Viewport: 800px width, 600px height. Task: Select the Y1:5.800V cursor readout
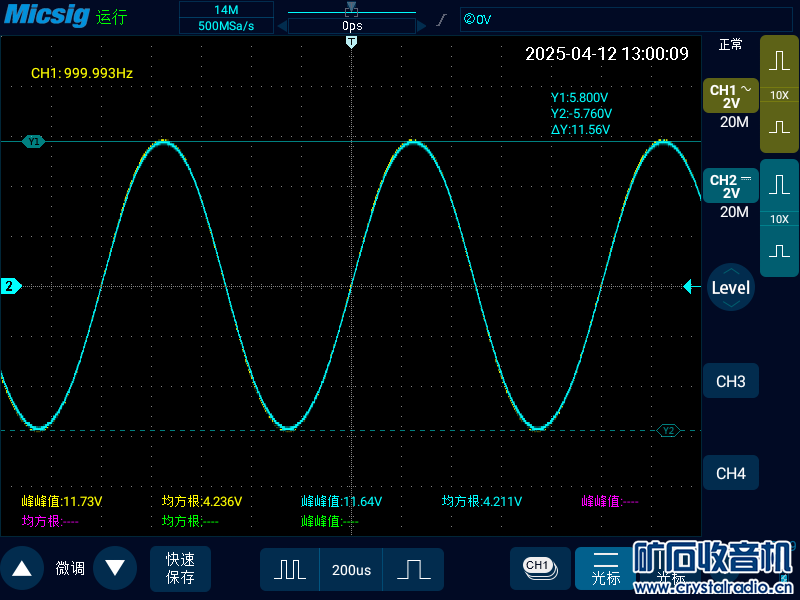tap(579, 97)
